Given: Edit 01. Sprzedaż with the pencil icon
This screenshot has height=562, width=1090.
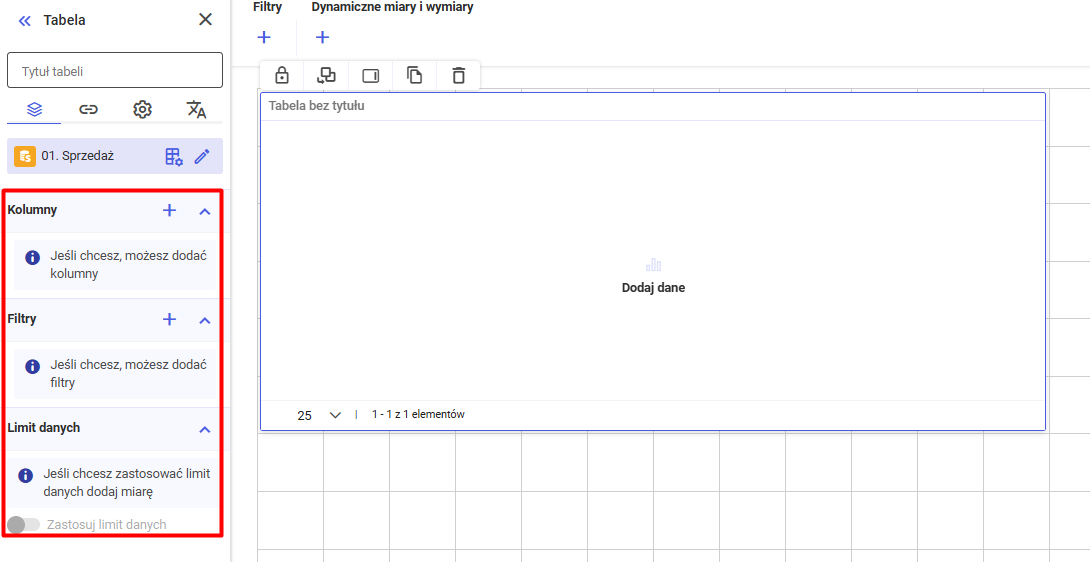Looking at the screenshot, I should [x=202, y=156].
